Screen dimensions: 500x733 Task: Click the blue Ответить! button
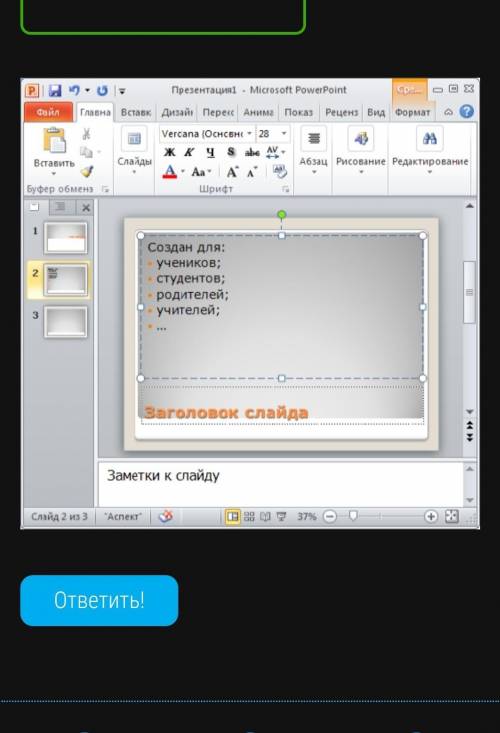pos(99,600)
